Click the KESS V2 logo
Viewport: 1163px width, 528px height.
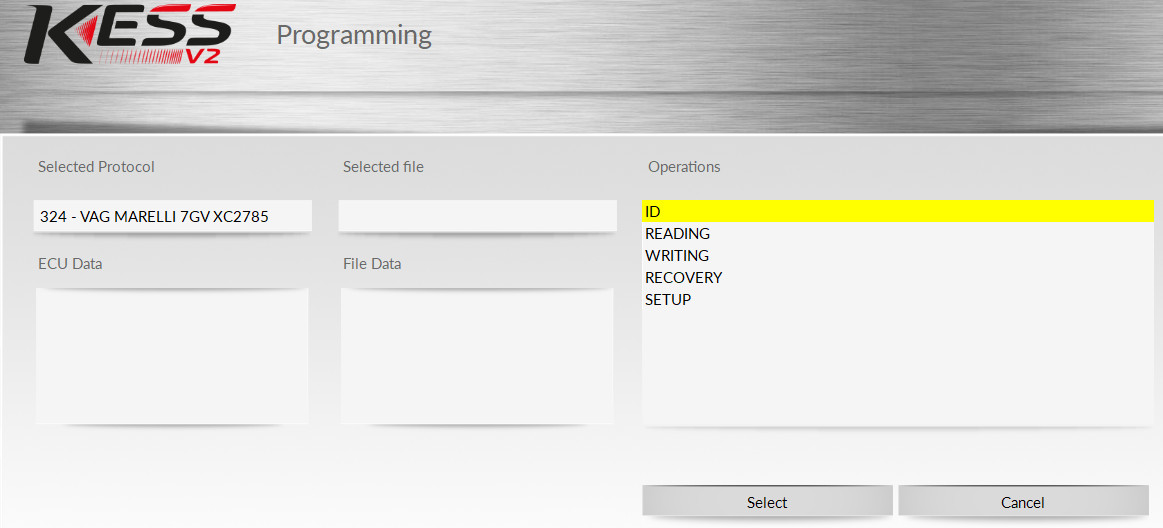pyautogui.click(x=129, y=35)
